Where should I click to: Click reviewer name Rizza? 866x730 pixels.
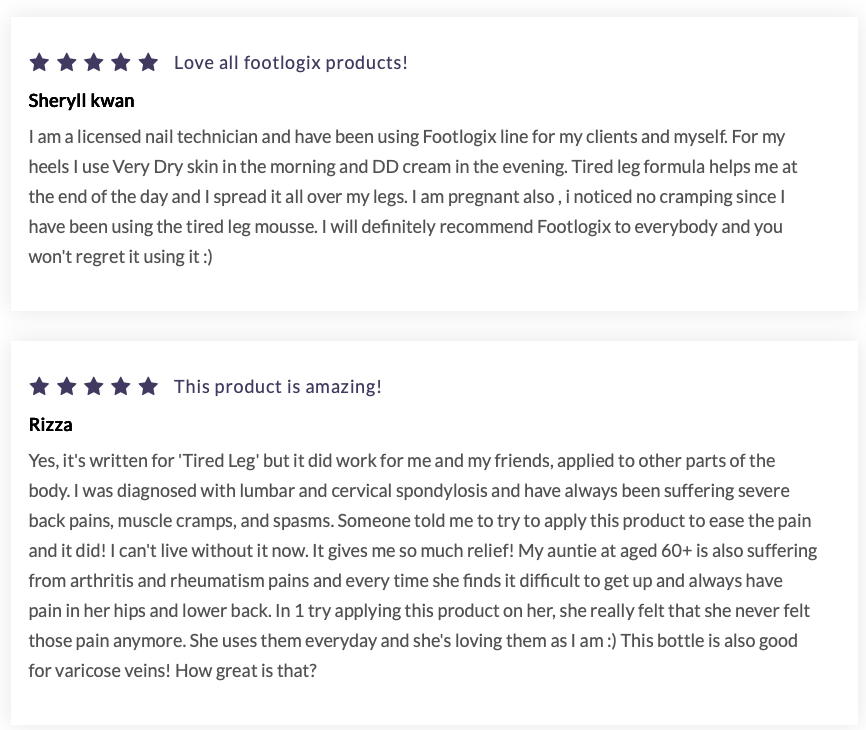(50, 424)
